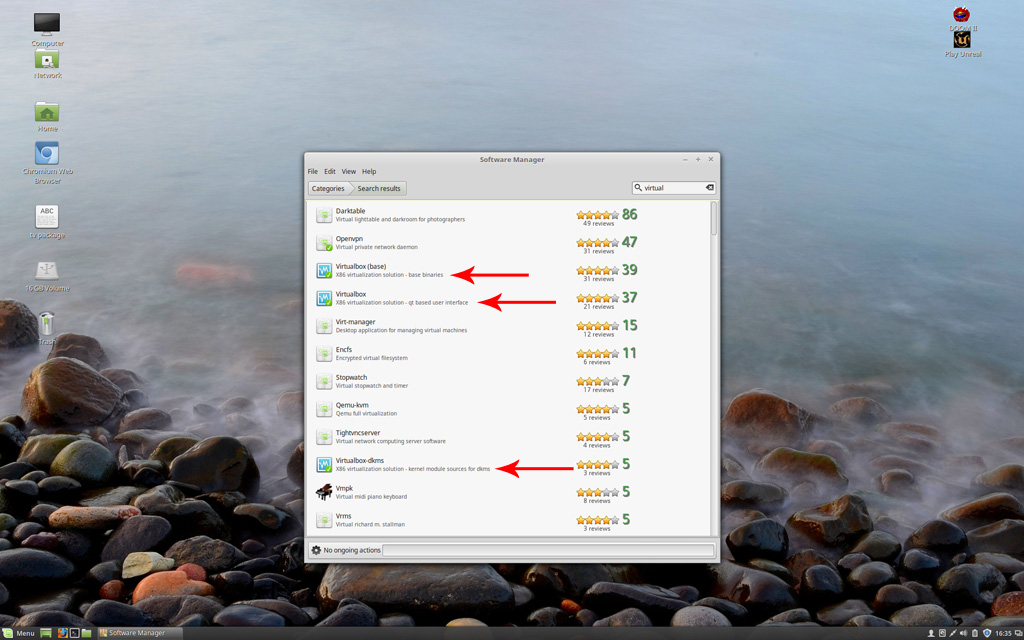Click the Virt-manager package icon
The height and width of the screenshot is (640, 1024).
click(324, 326)
